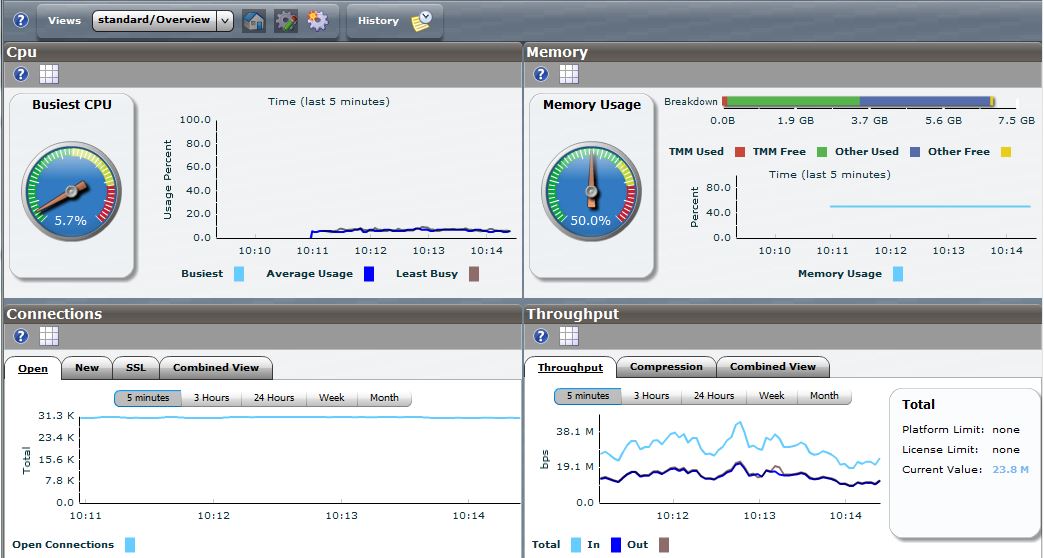This screenshot has height=558, width=1044.
Task: Show Combined View in Throughput panel
Action: click(772, 367)
